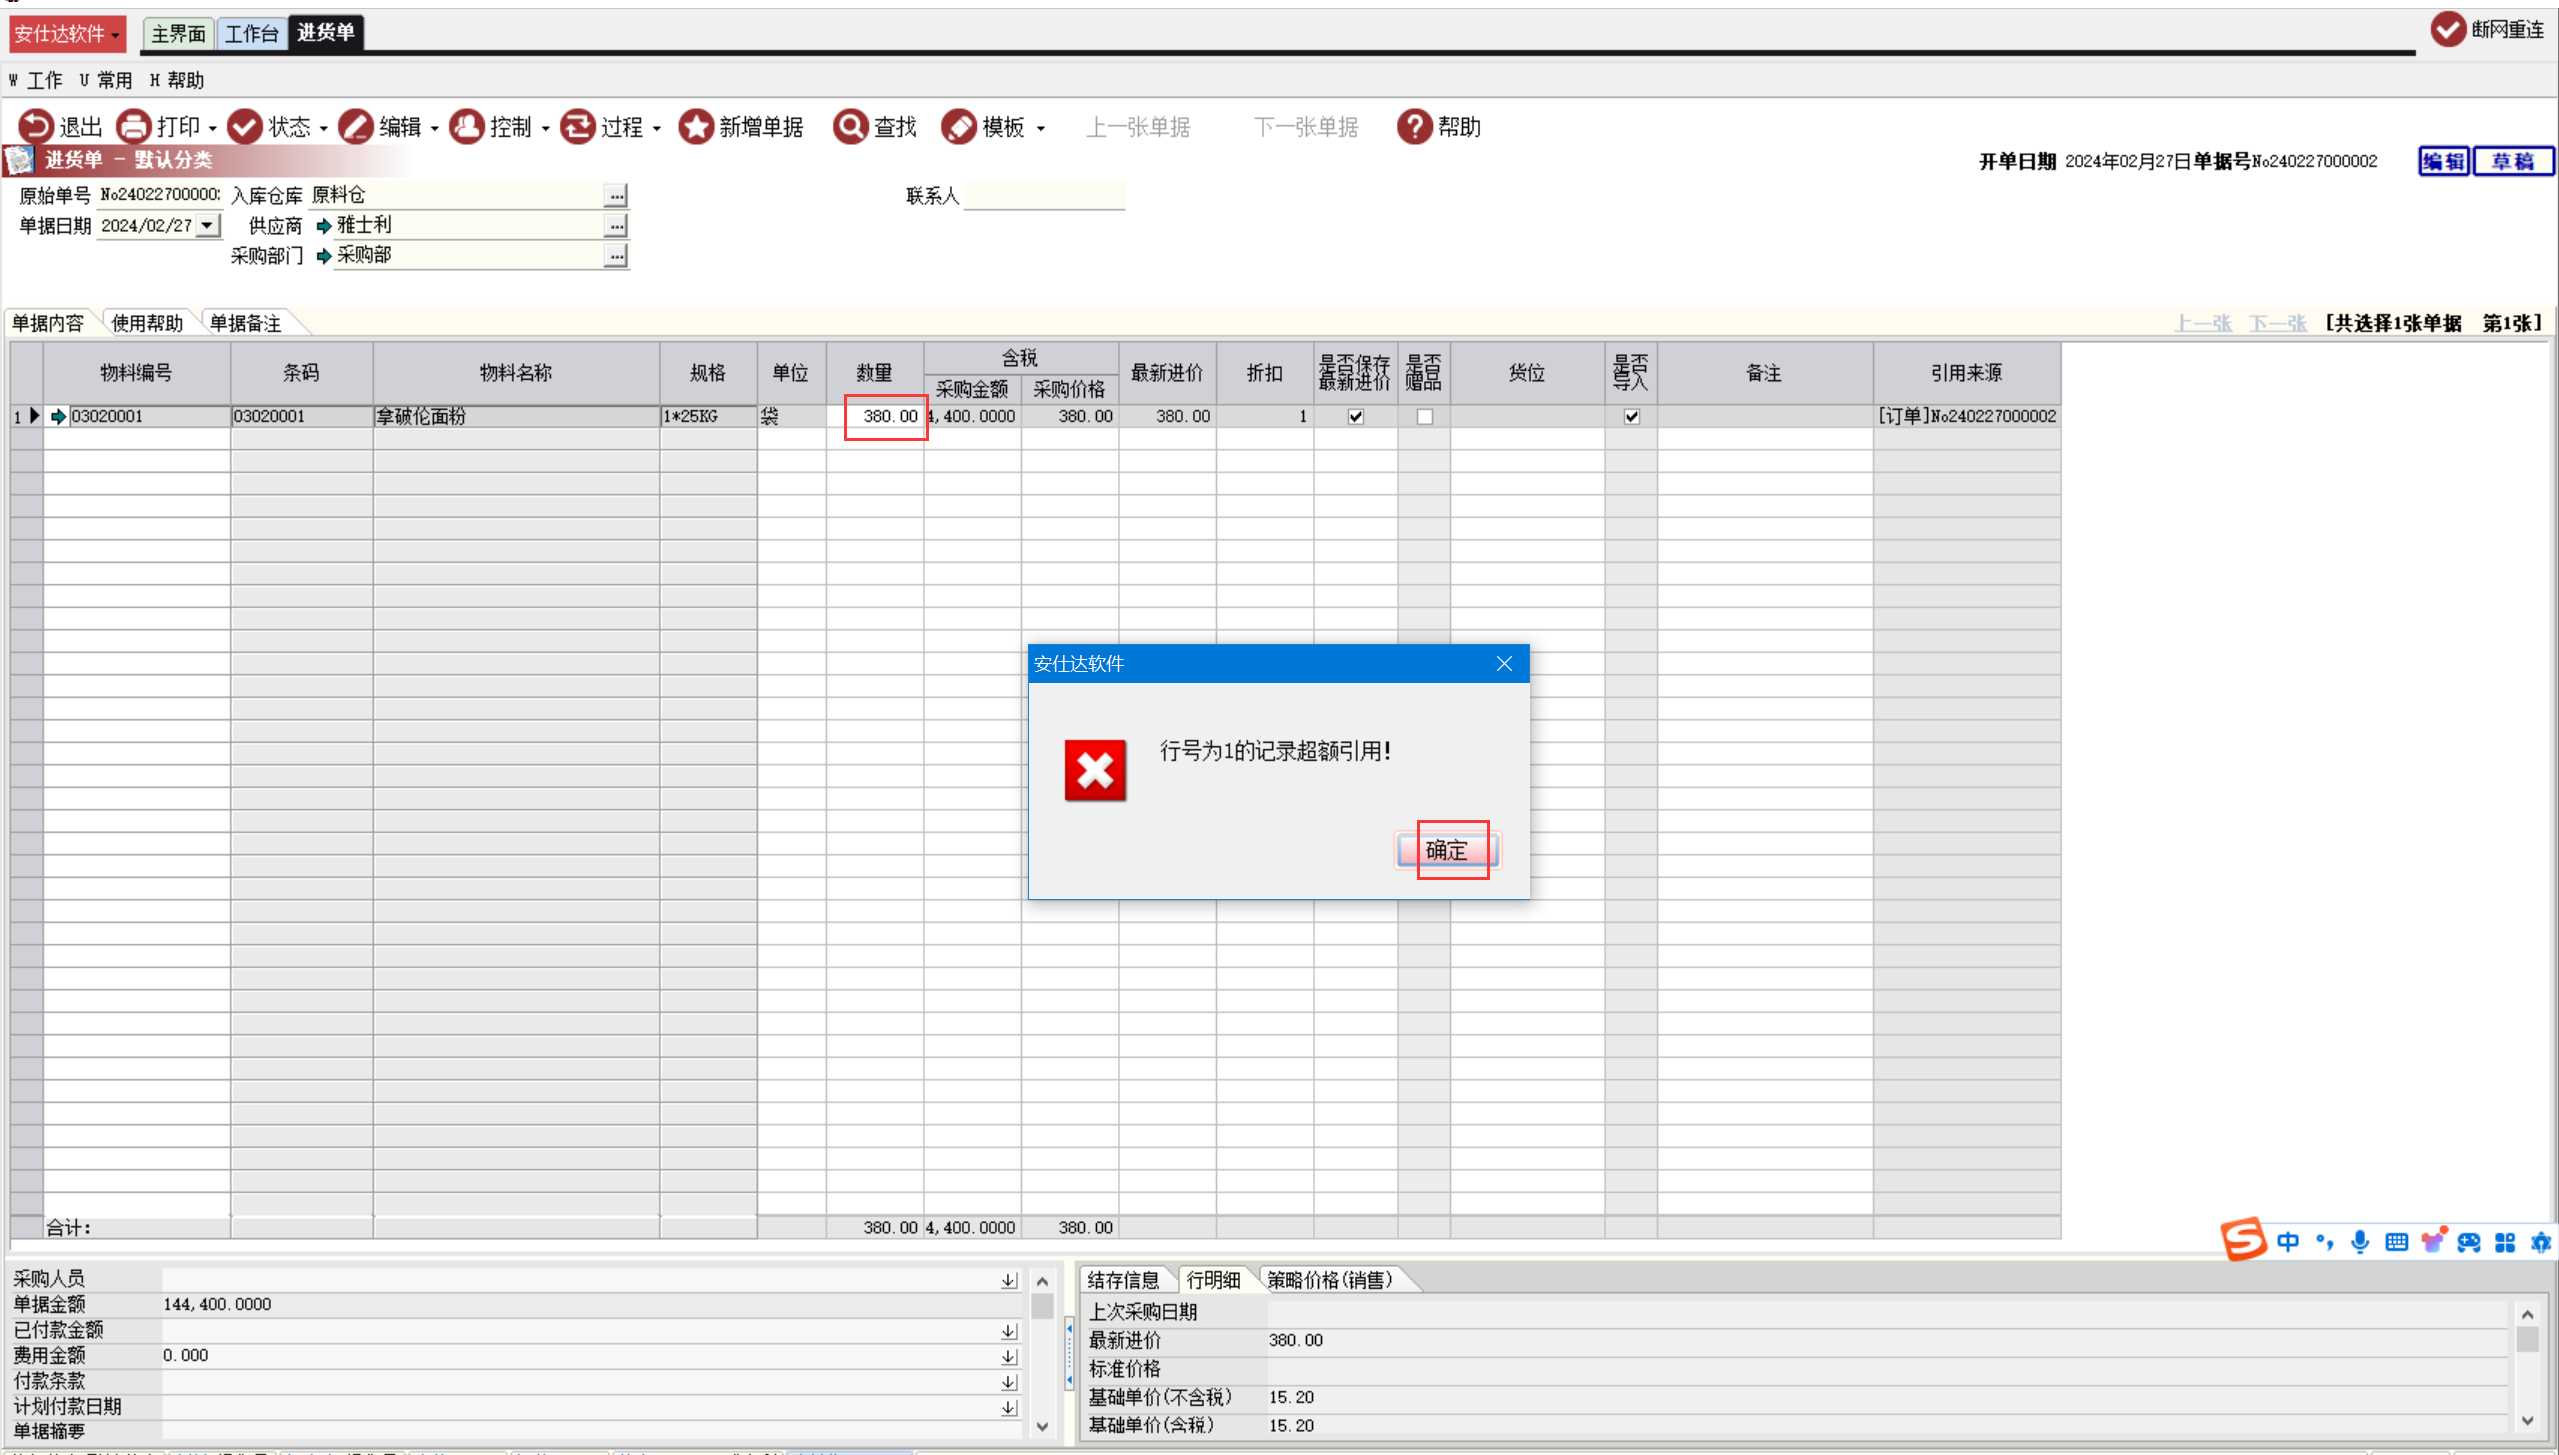The height and width of the screenshot is (1455, 2559).
Task: Open the 模板 template toolbar icon
Action: [x=959, y=127]
